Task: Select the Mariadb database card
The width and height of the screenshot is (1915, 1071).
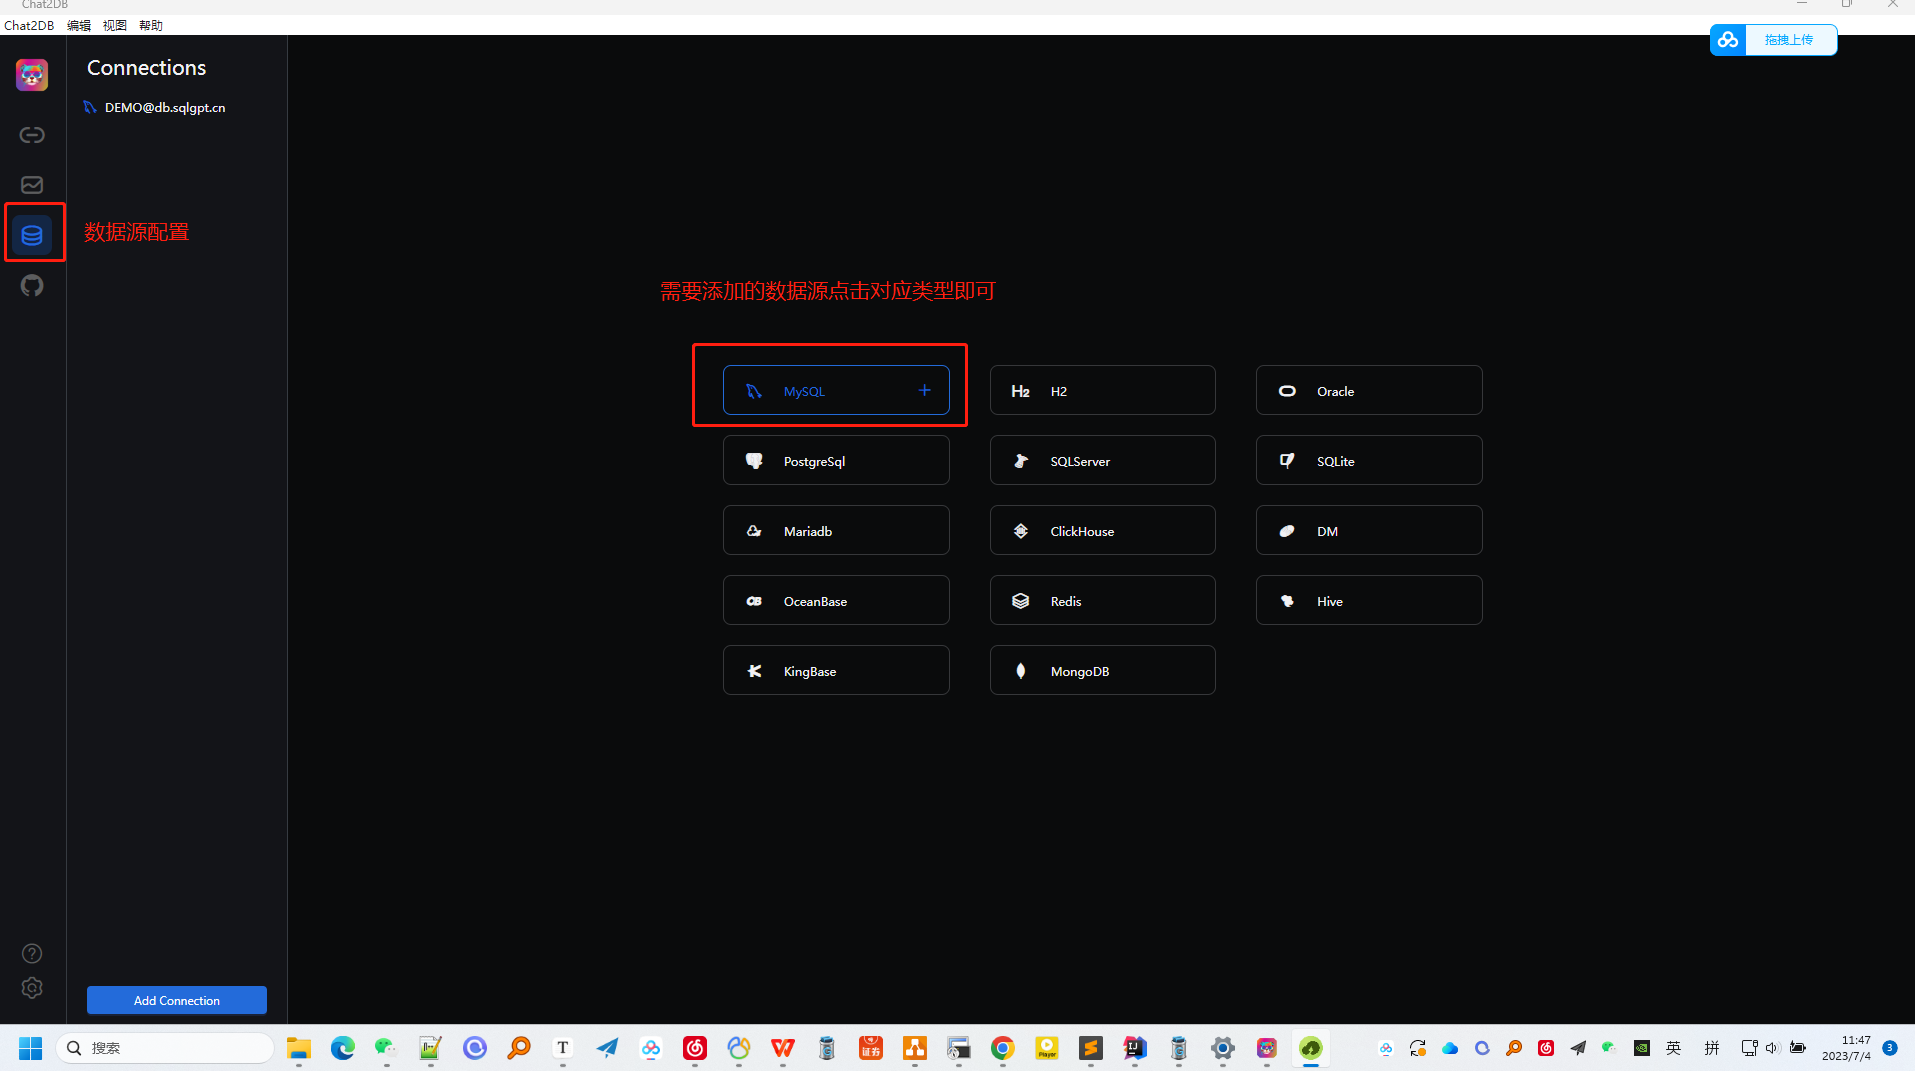Action: [x=836, y=530]
